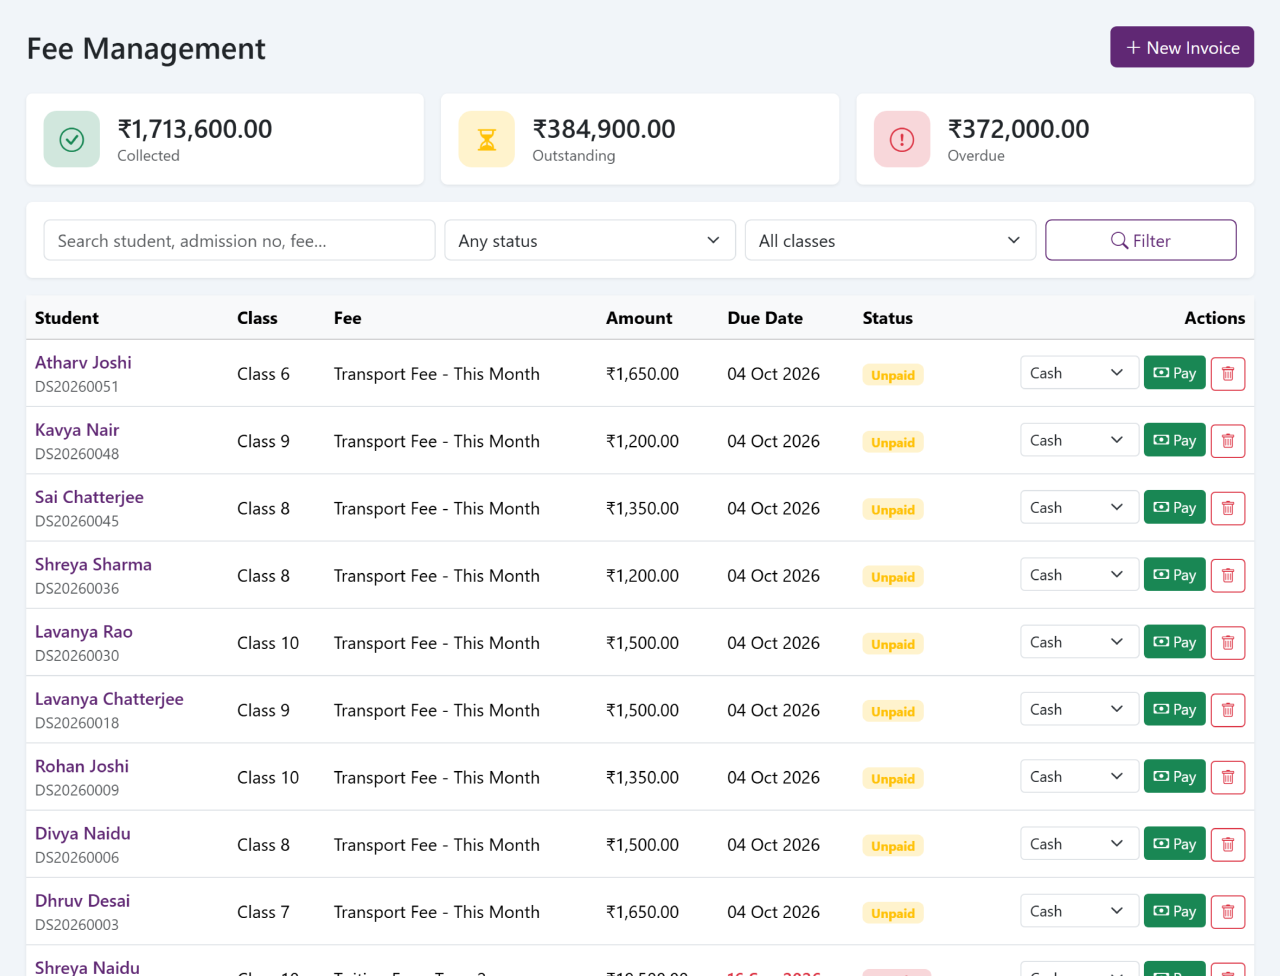Image resolution: width=1280 pixels, height=976 pixels.
Task: Change payment method for Sai Chatterjee
Action: point(1079,507)
